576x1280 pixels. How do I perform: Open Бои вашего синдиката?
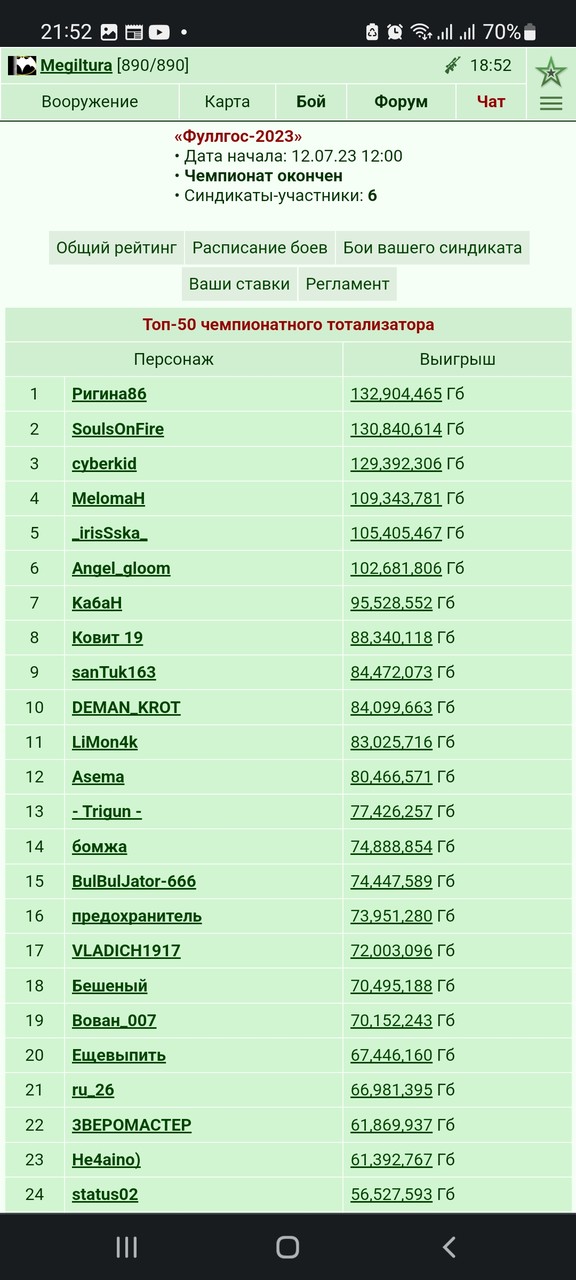[432, 248]
